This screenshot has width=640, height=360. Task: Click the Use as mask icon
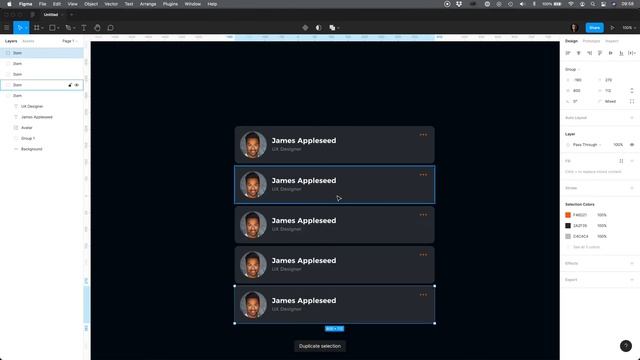coord(319,28)
